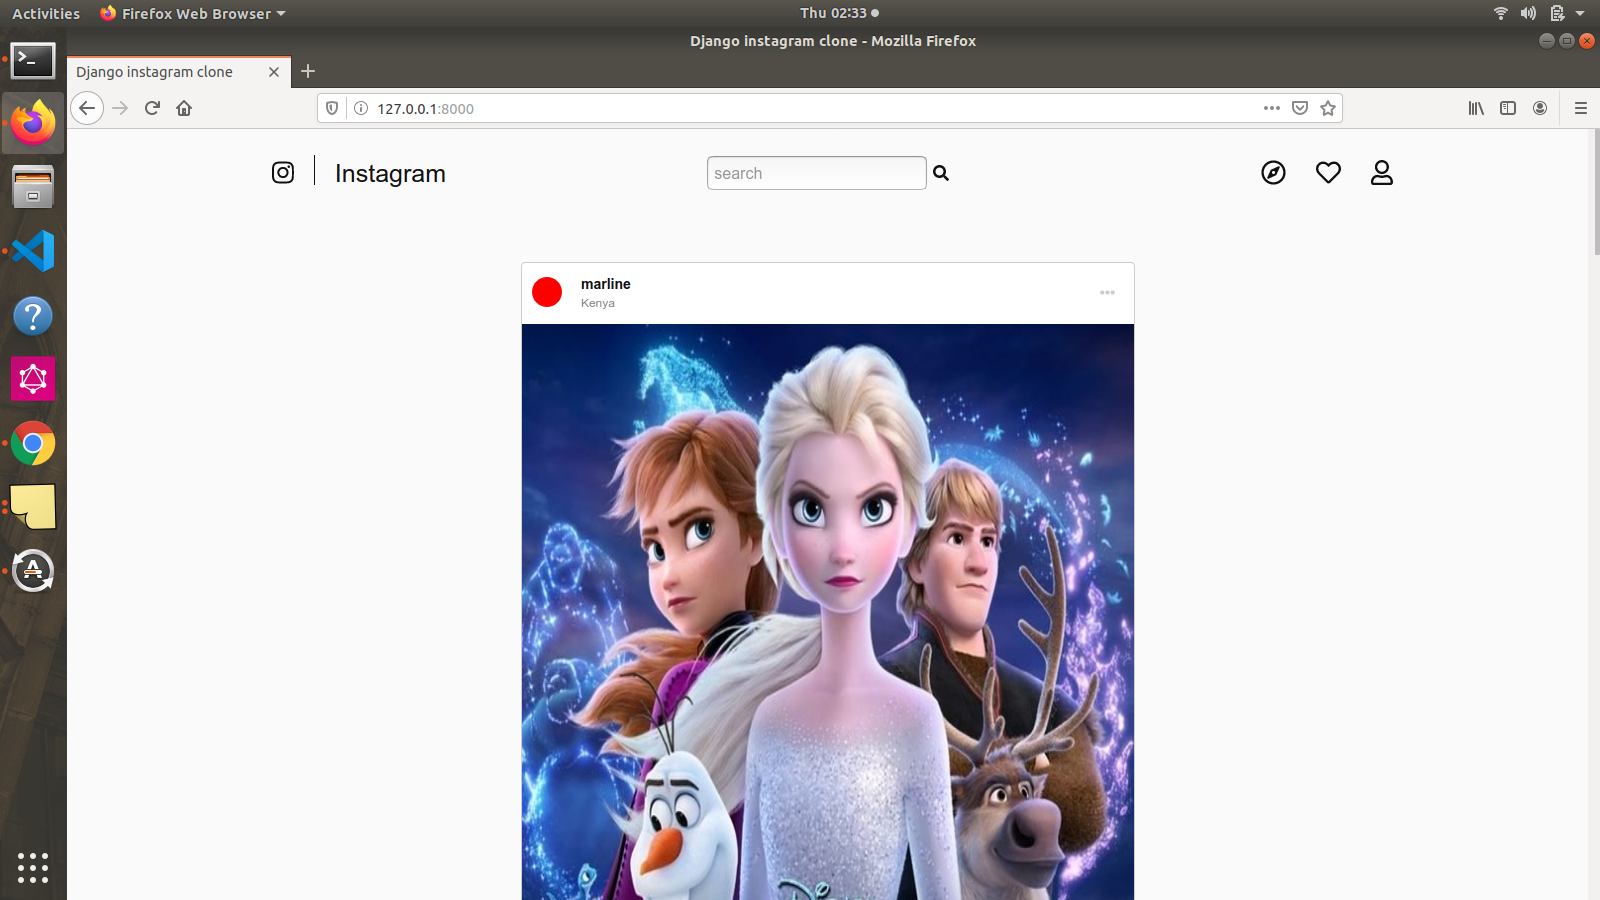Screen dimensions: 1600x900
Task: Open the explore compass icon
Action: click(x=1273, y=173)
